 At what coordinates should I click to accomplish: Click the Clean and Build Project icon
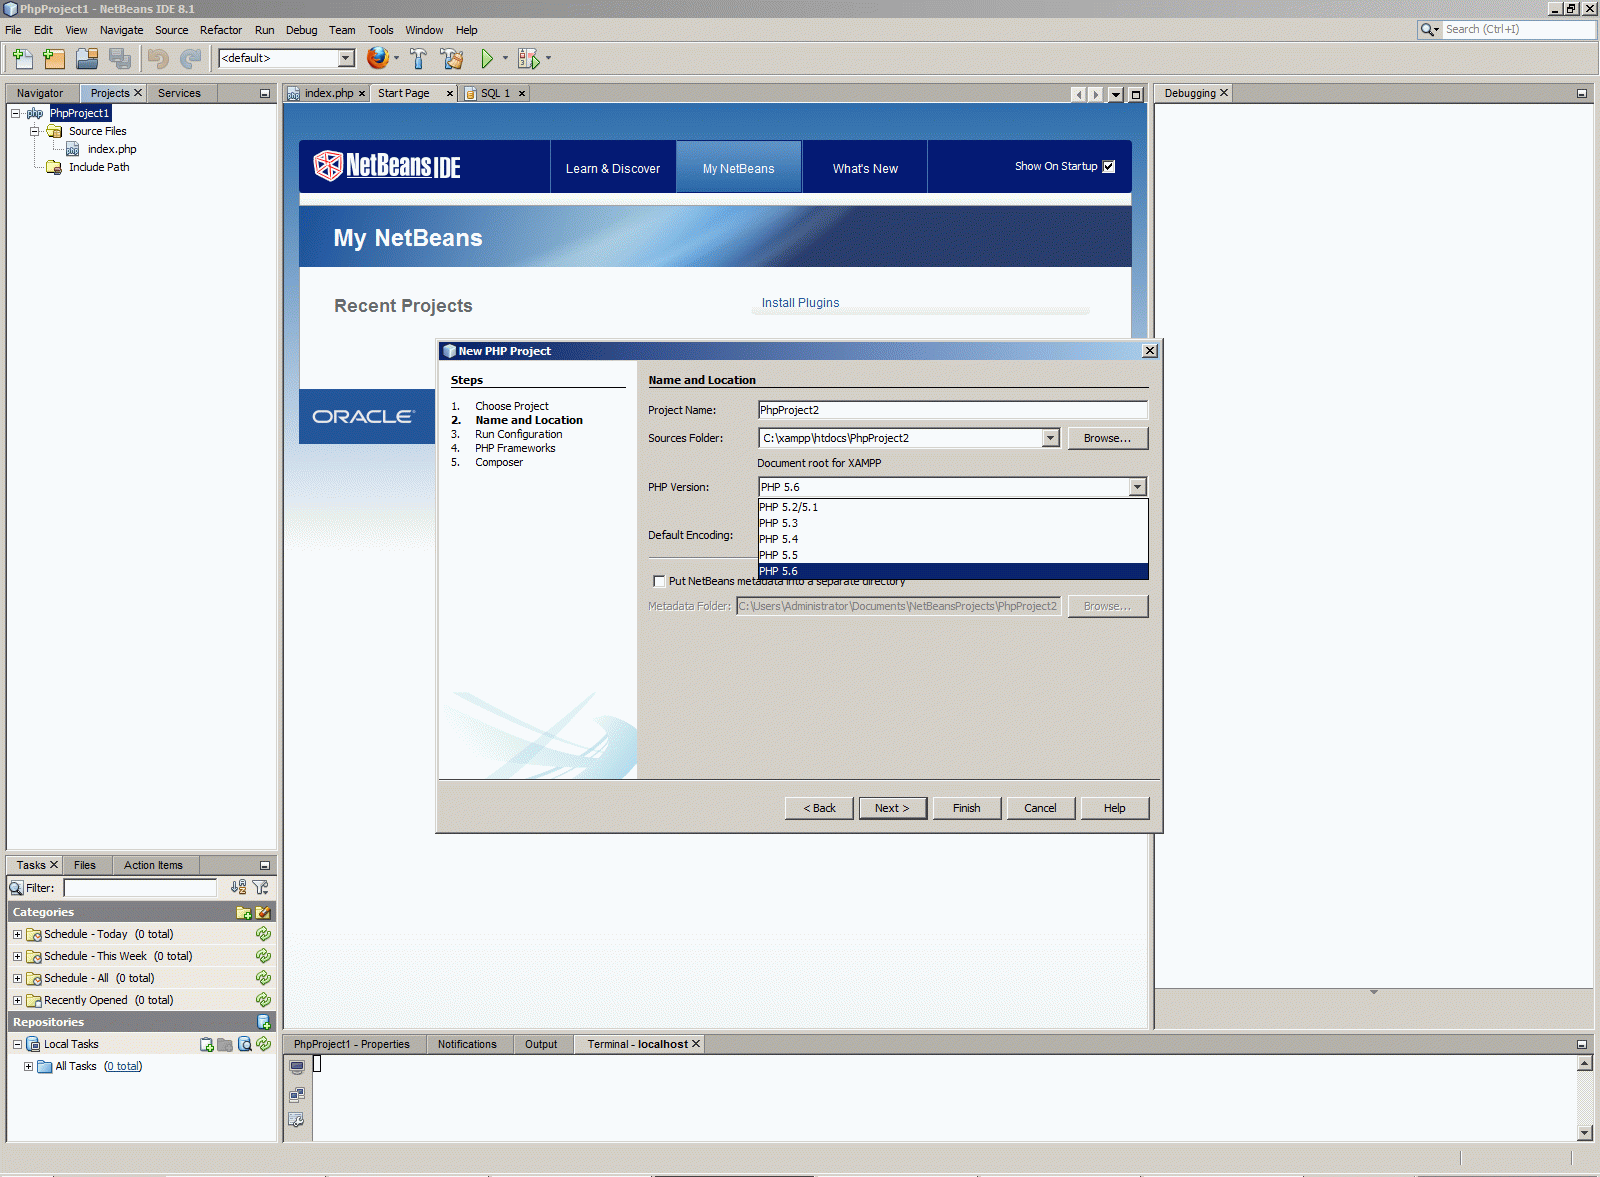click(x=452, y=59)
